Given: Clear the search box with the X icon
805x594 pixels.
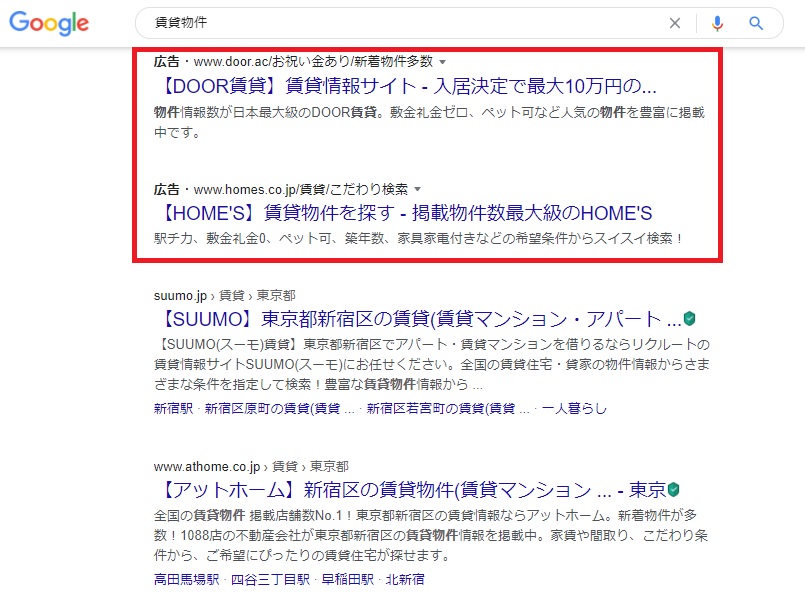Looking at the screenshot, I should [x=675, y=22].
